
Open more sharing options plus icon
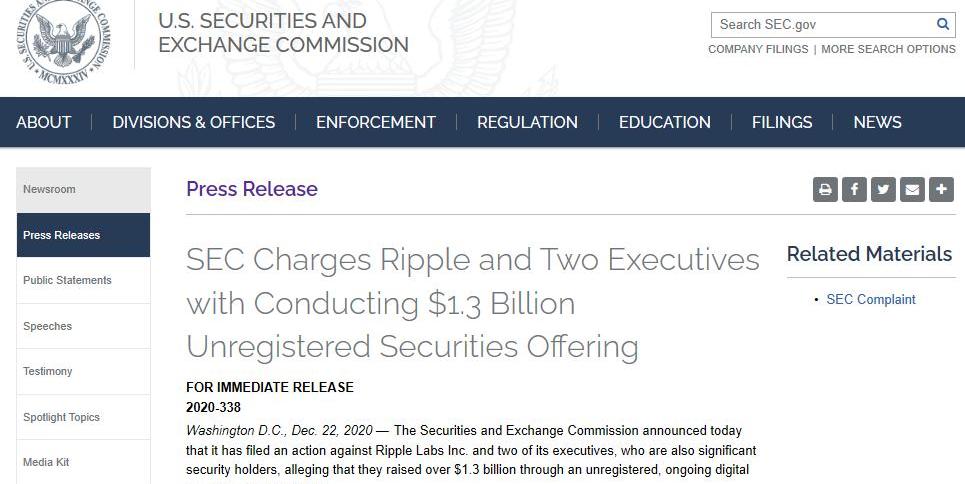coord(941,189)
